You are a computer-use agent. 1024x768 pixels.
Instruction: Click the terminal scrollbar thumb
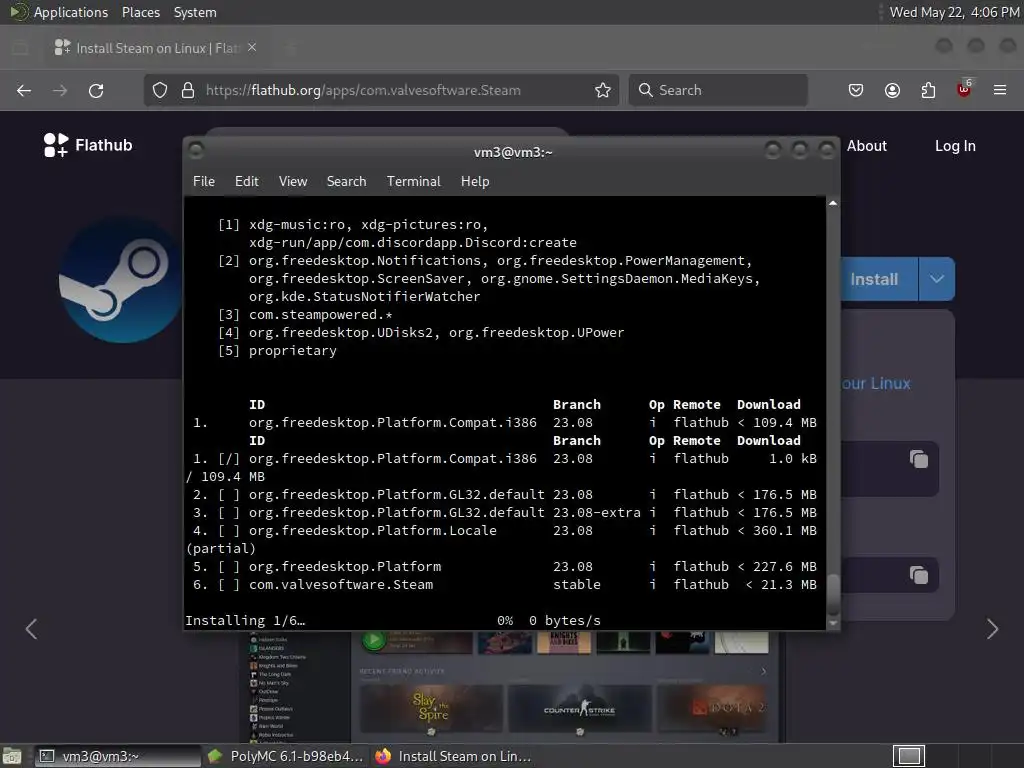point(833,595)
